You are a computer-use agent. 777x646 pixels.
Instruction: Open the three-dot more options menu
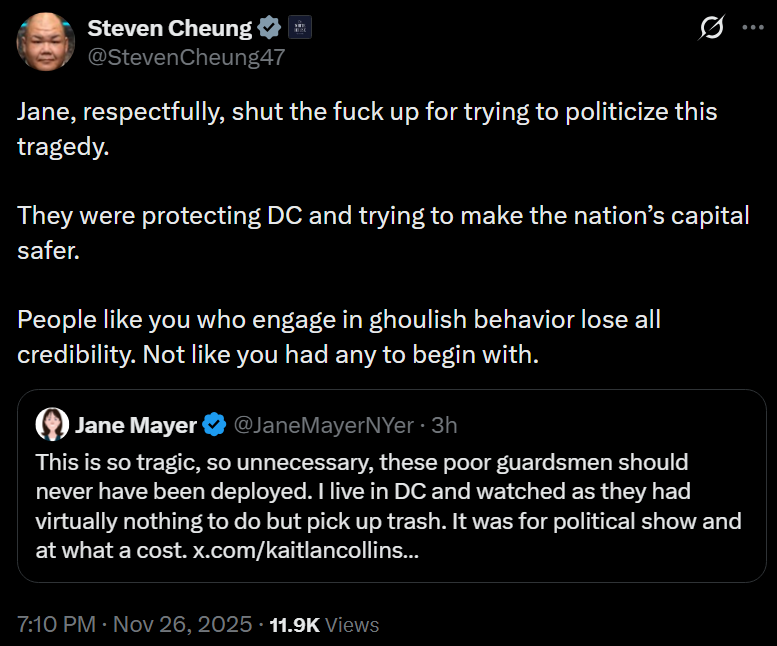pos(752,29)
